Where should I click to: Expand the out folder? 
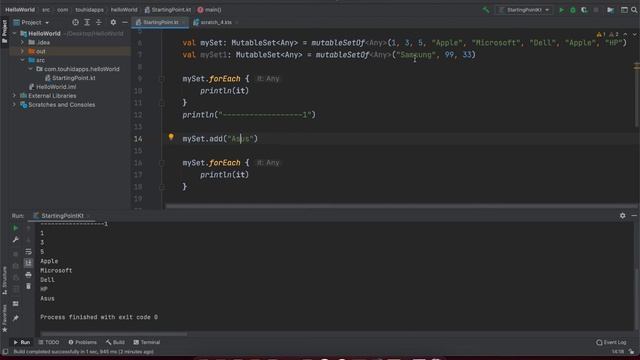(x=22, y=51)
